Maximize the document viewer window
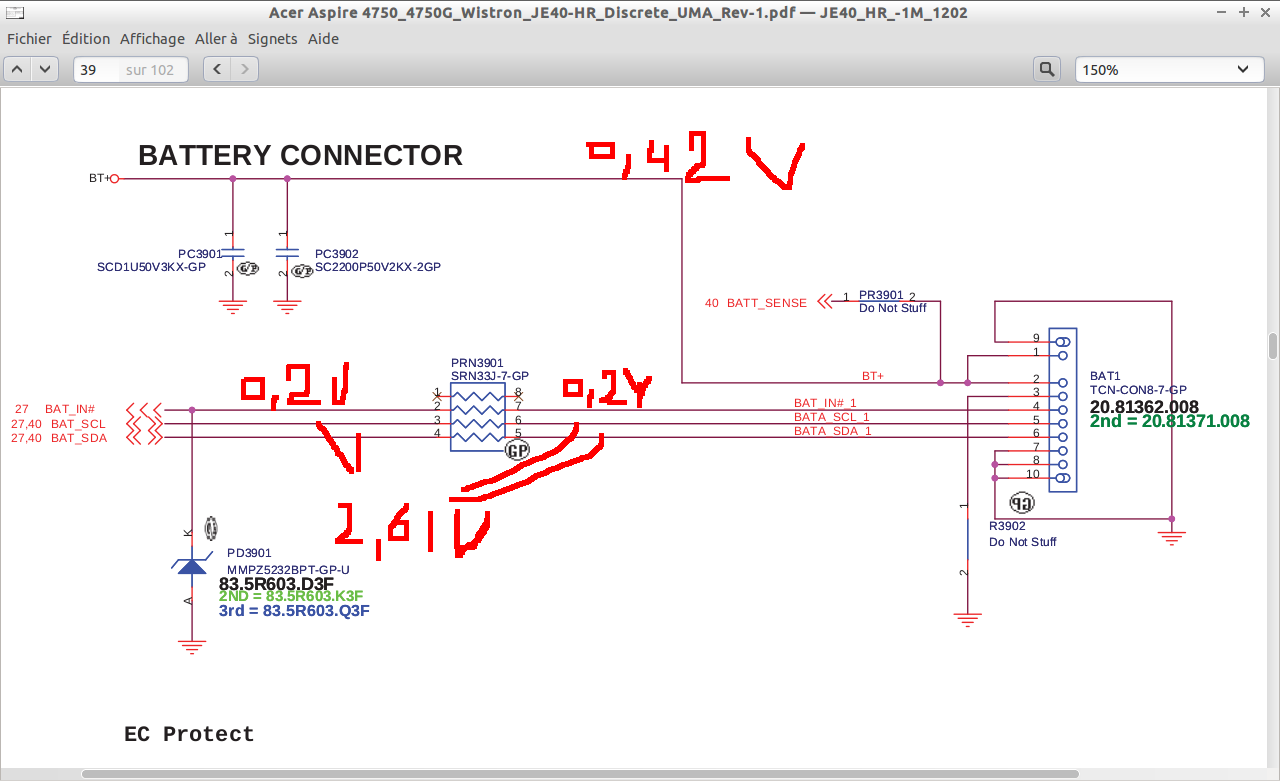This screenshot has width=1280, height=781. pyautogui.click(x=1244, y=12)
